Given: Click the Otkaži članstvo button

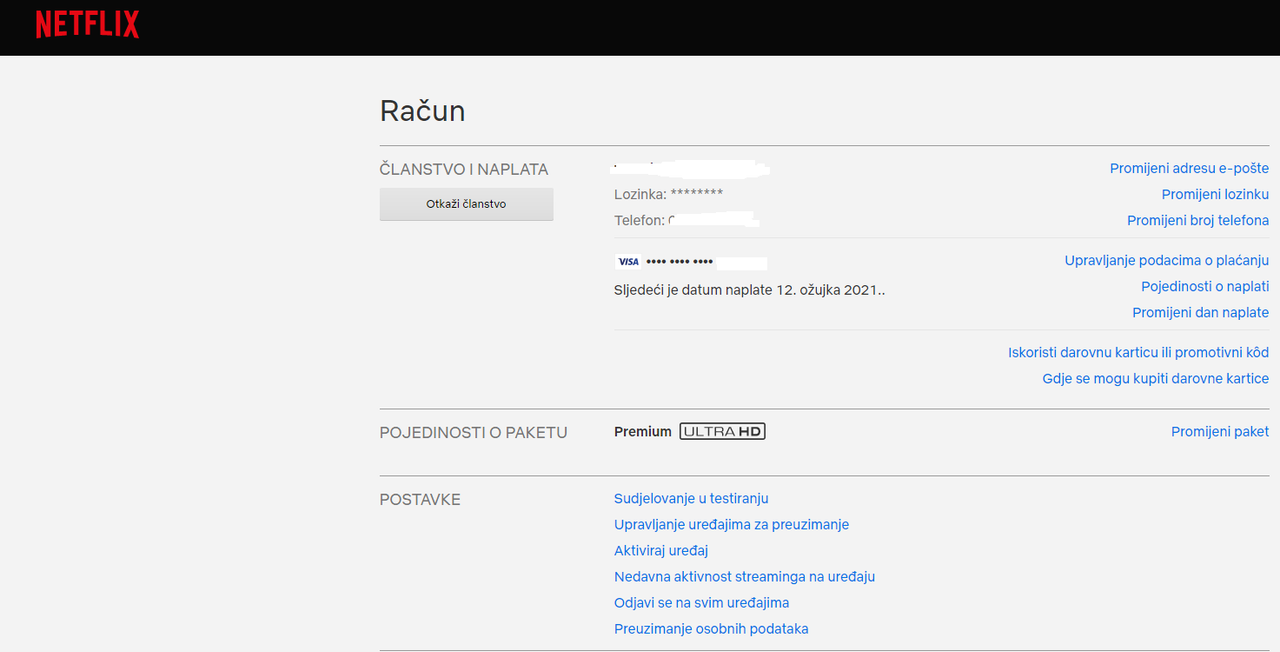Looking at the screenshot, I should coord(466,204).
